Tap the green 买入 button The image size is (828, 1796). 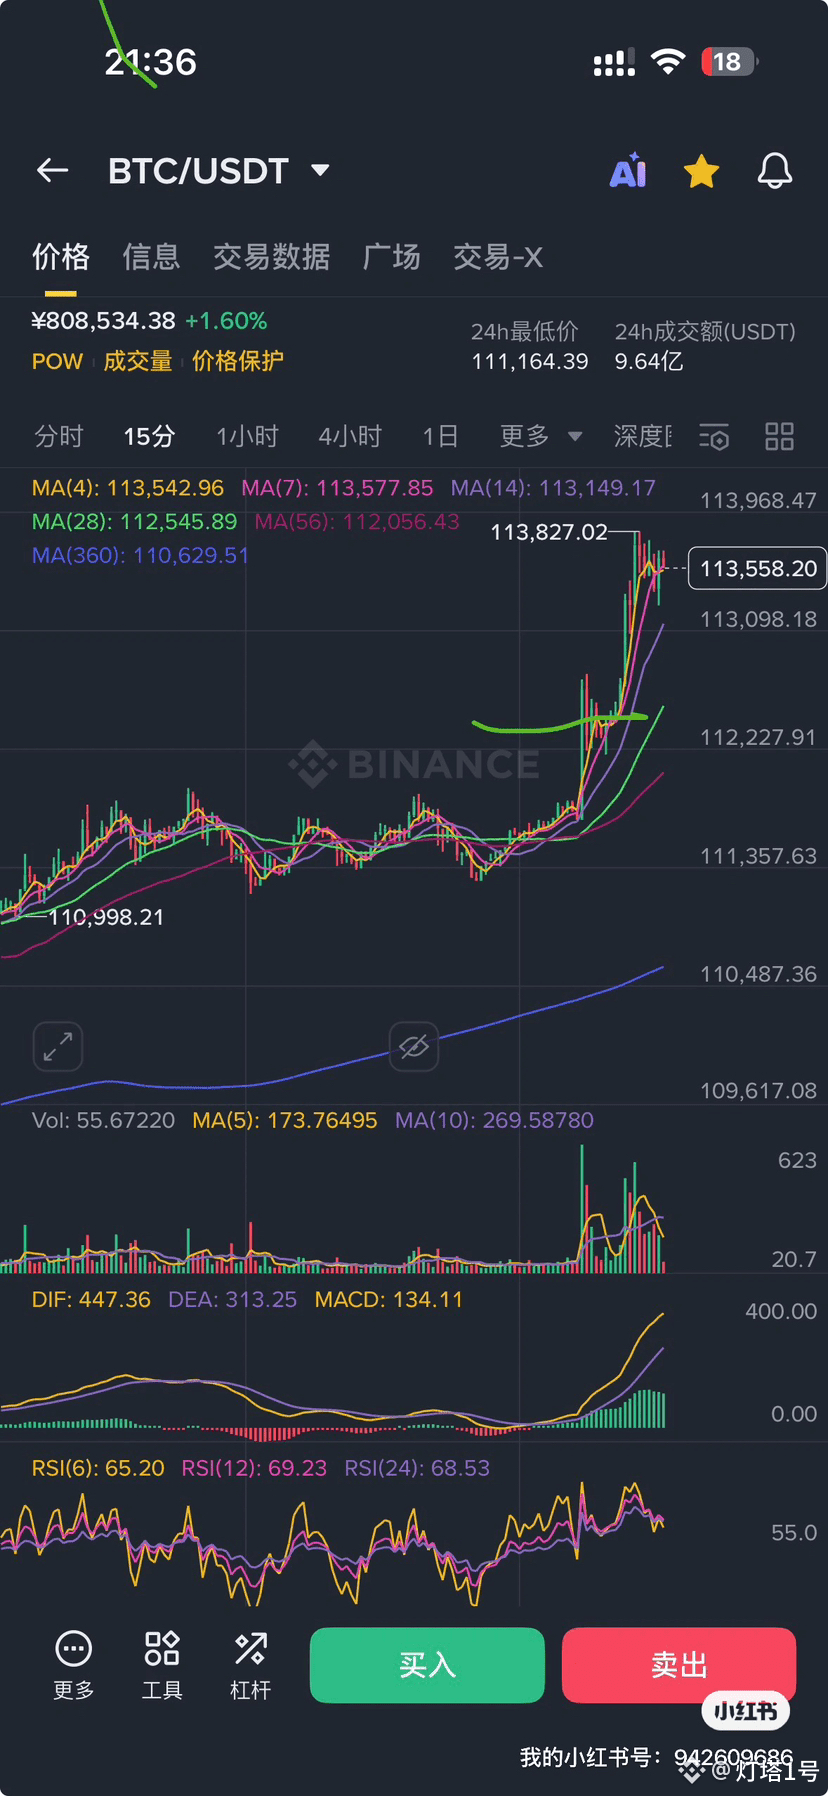[427, 1665]
